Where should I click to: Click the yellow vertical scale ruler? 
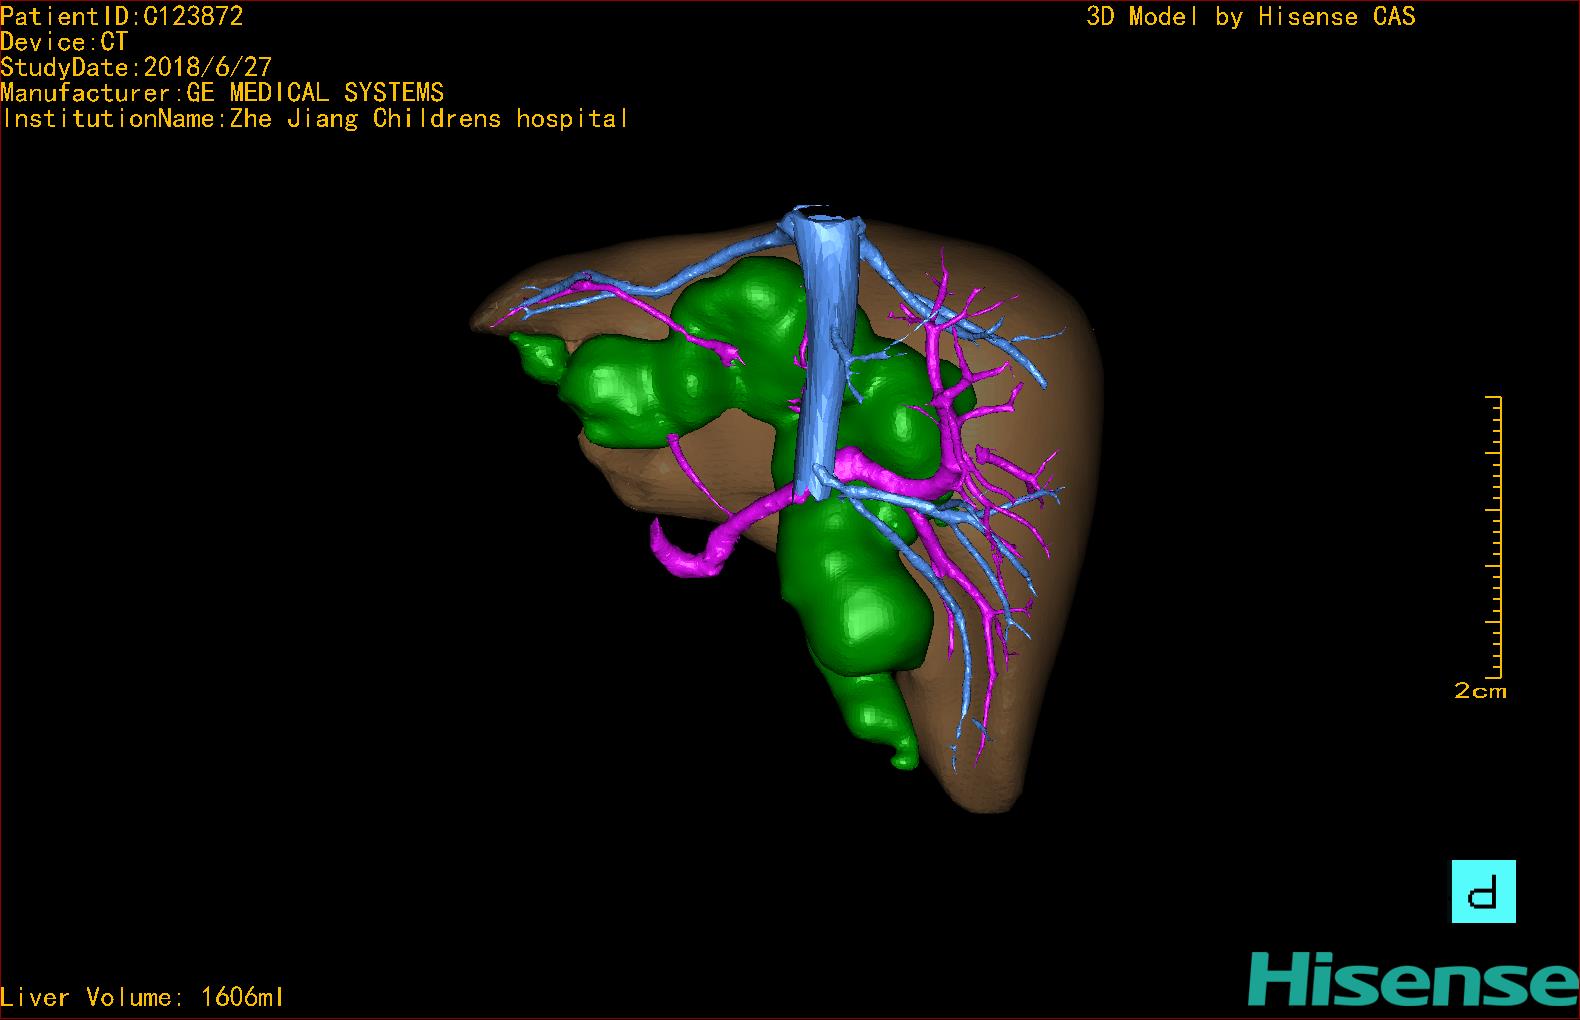pos(1496,537)
